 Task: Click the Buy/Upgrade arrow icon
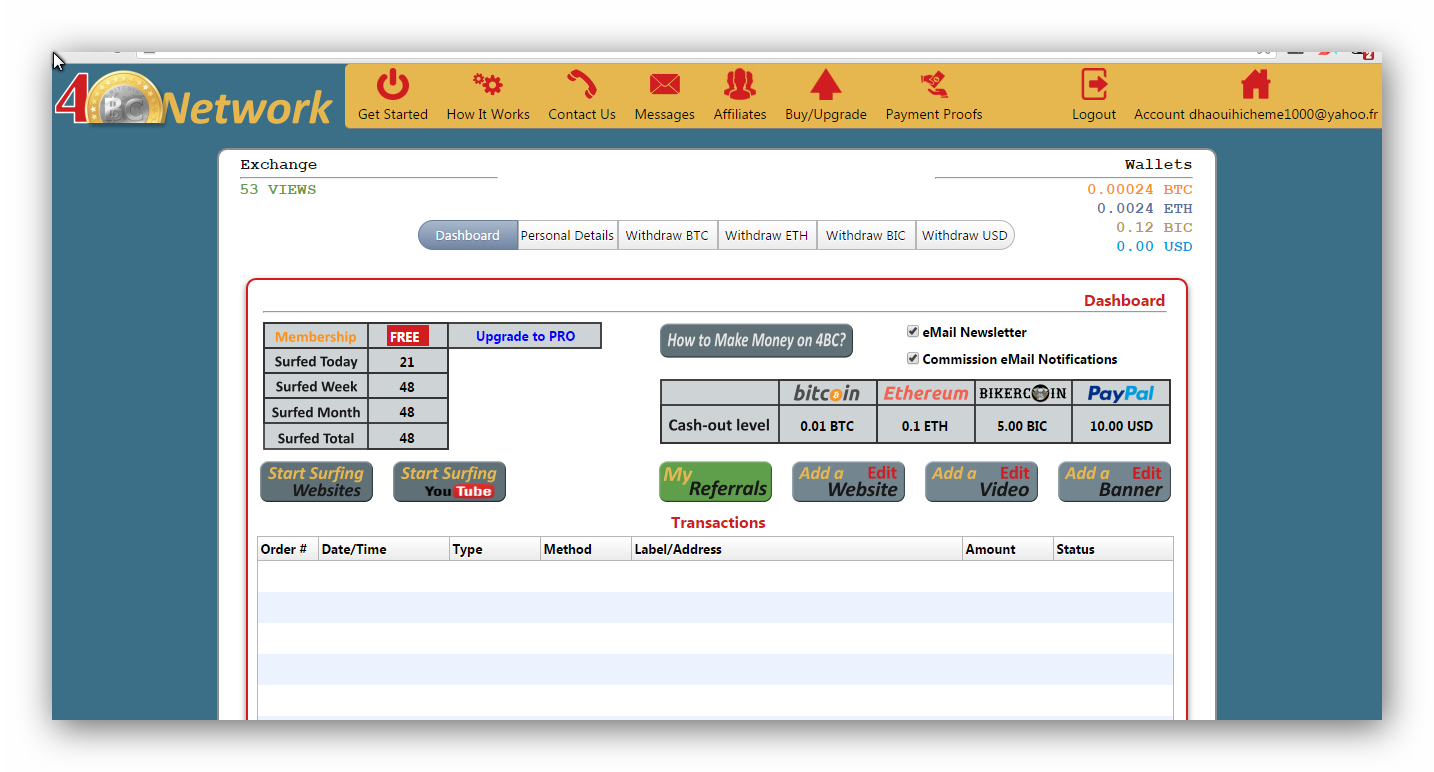826,84
